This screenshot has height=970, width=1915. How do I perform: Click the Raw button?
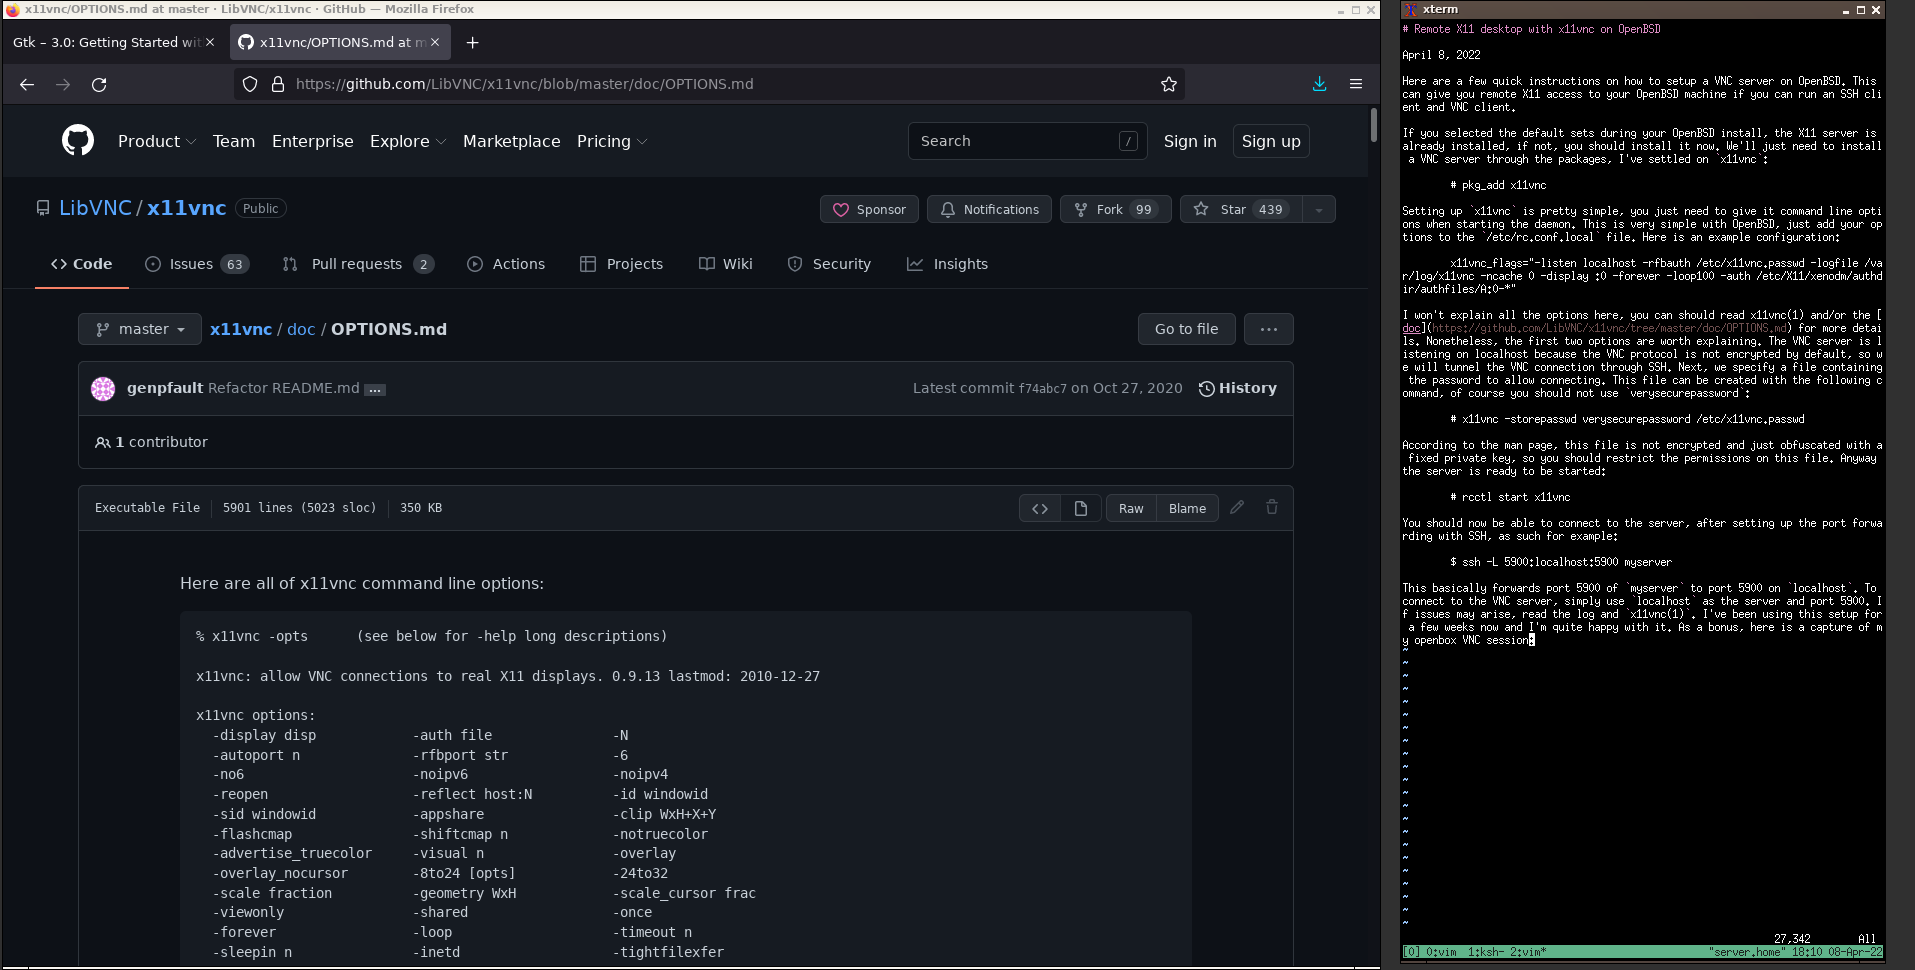[x=1131, y=508]
